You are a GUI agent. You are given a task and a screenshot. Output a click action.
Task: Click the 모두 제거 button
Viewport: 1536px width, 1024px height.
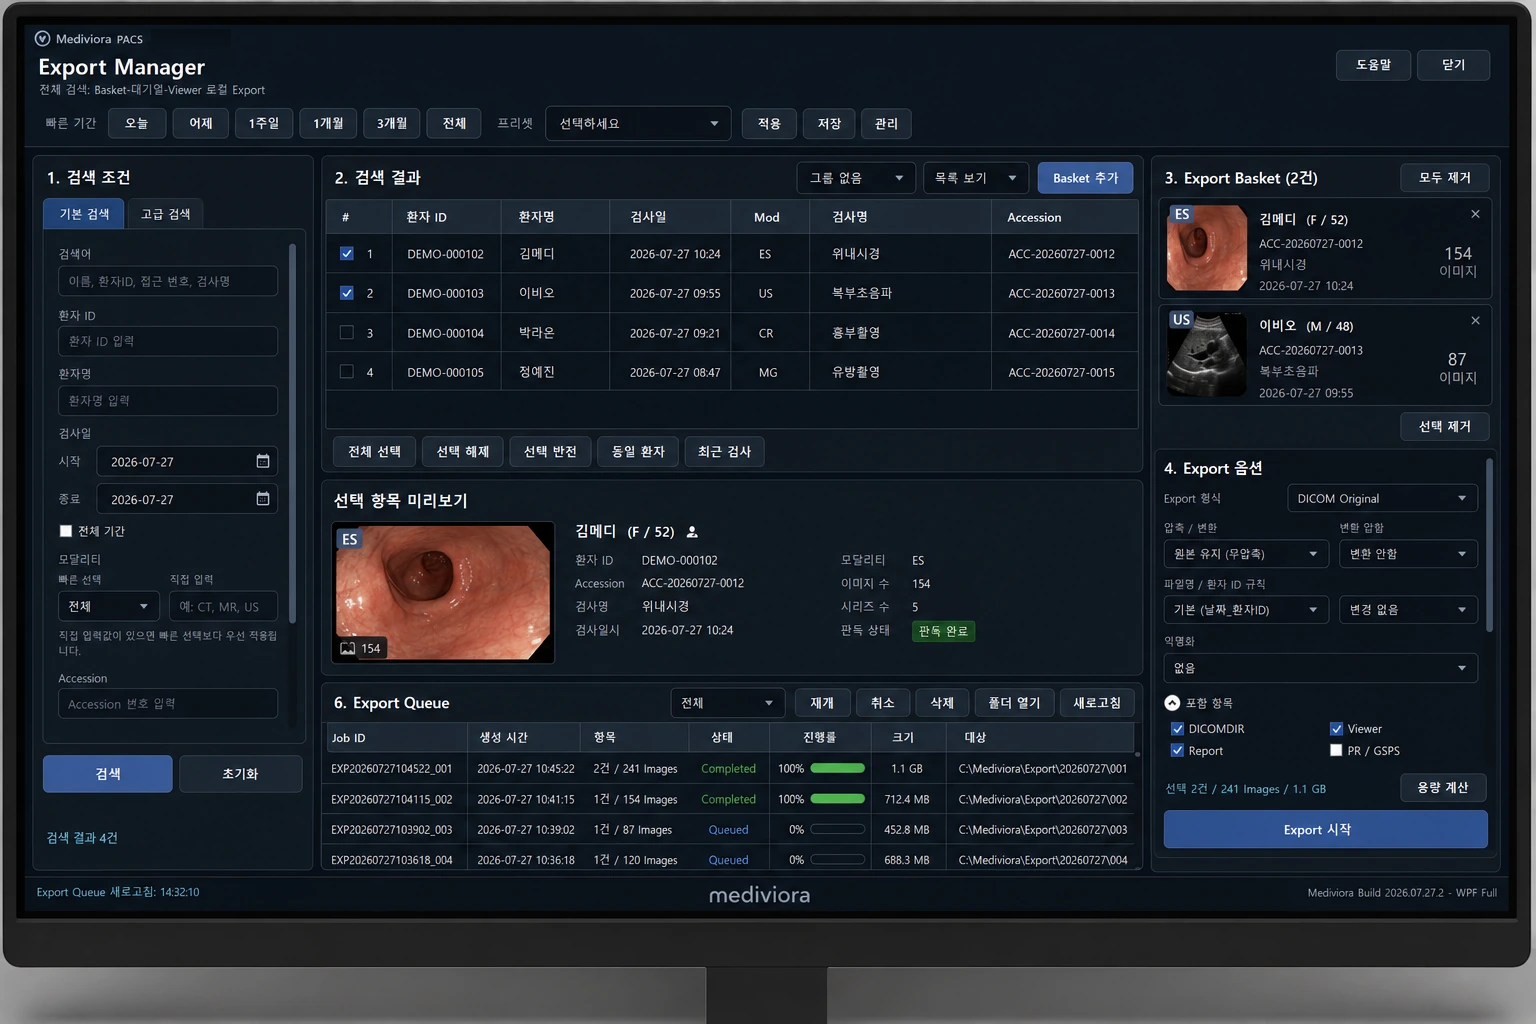(x=1445, y=178)
